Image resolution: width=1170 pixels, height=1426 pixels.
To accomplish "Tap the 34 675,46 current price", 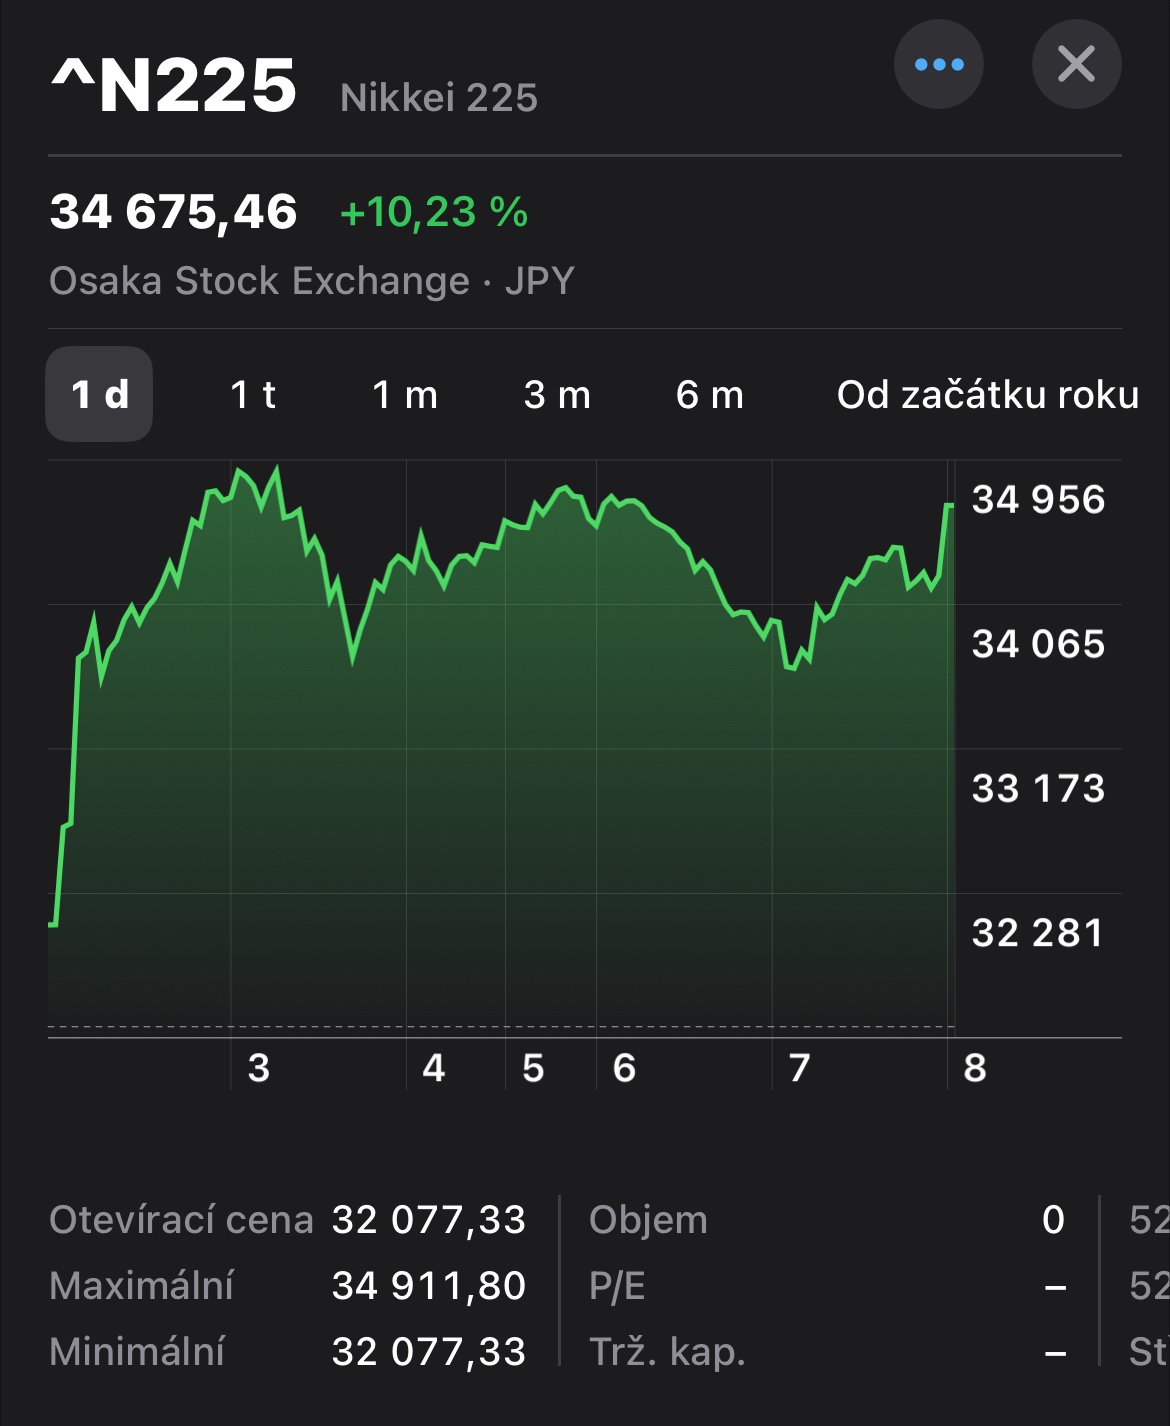I will [174, 212].
